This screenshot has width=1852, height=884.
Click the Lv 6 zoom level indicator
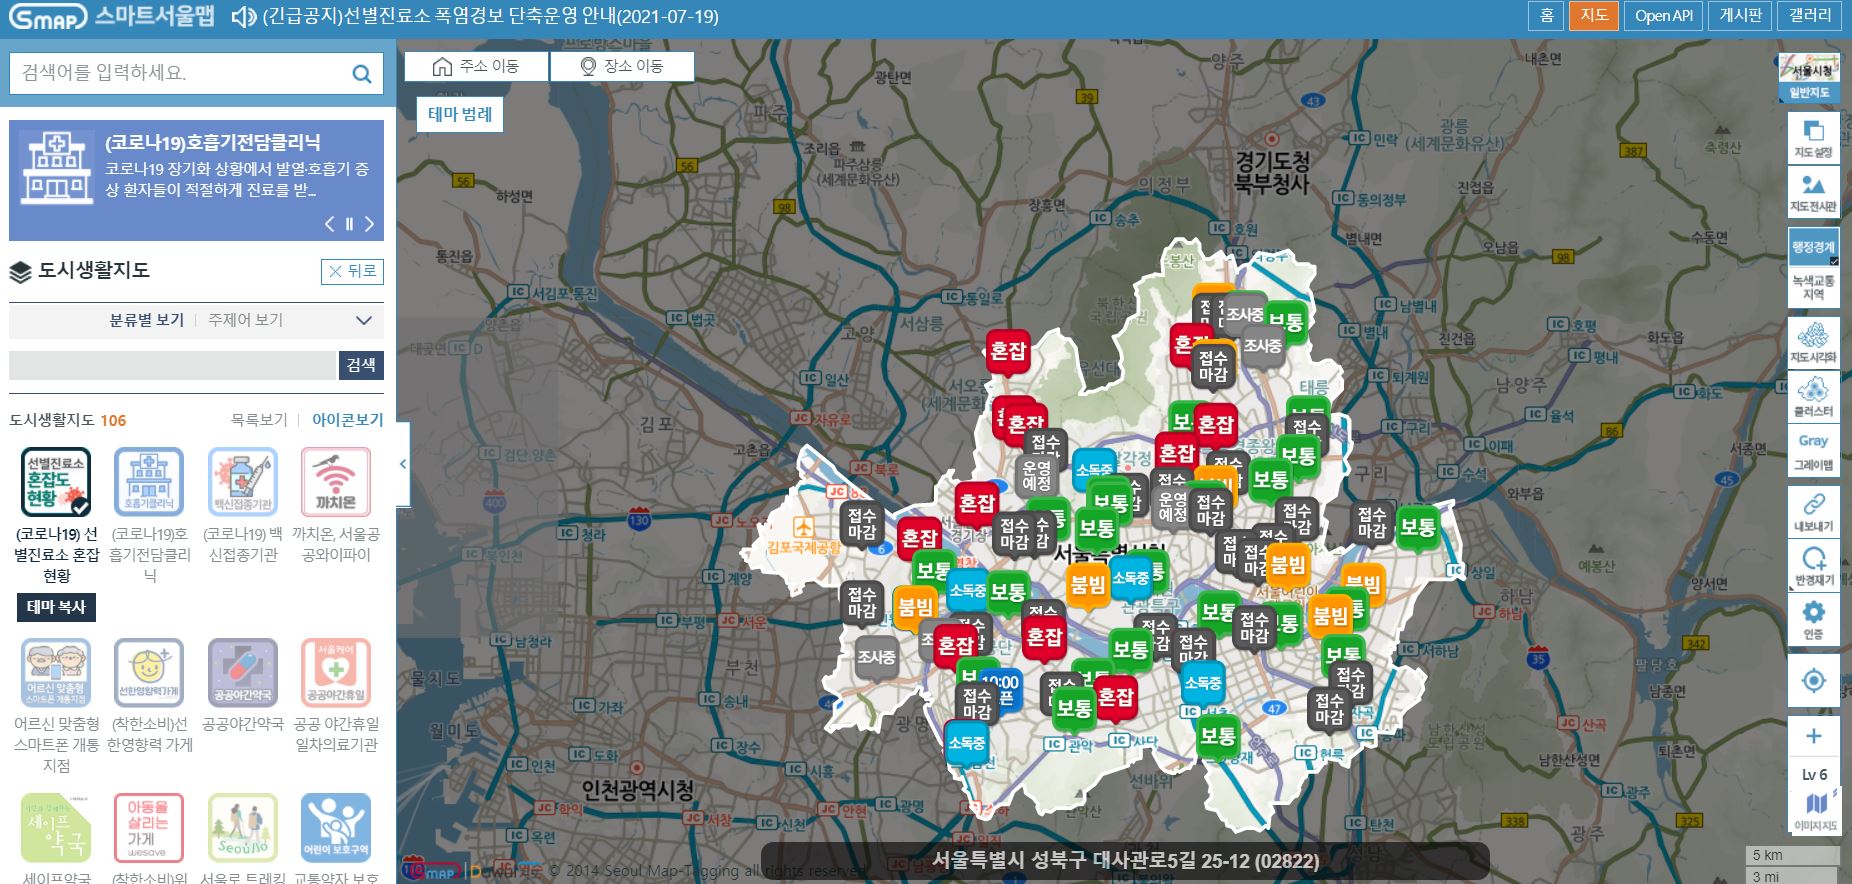(1814, 775)
